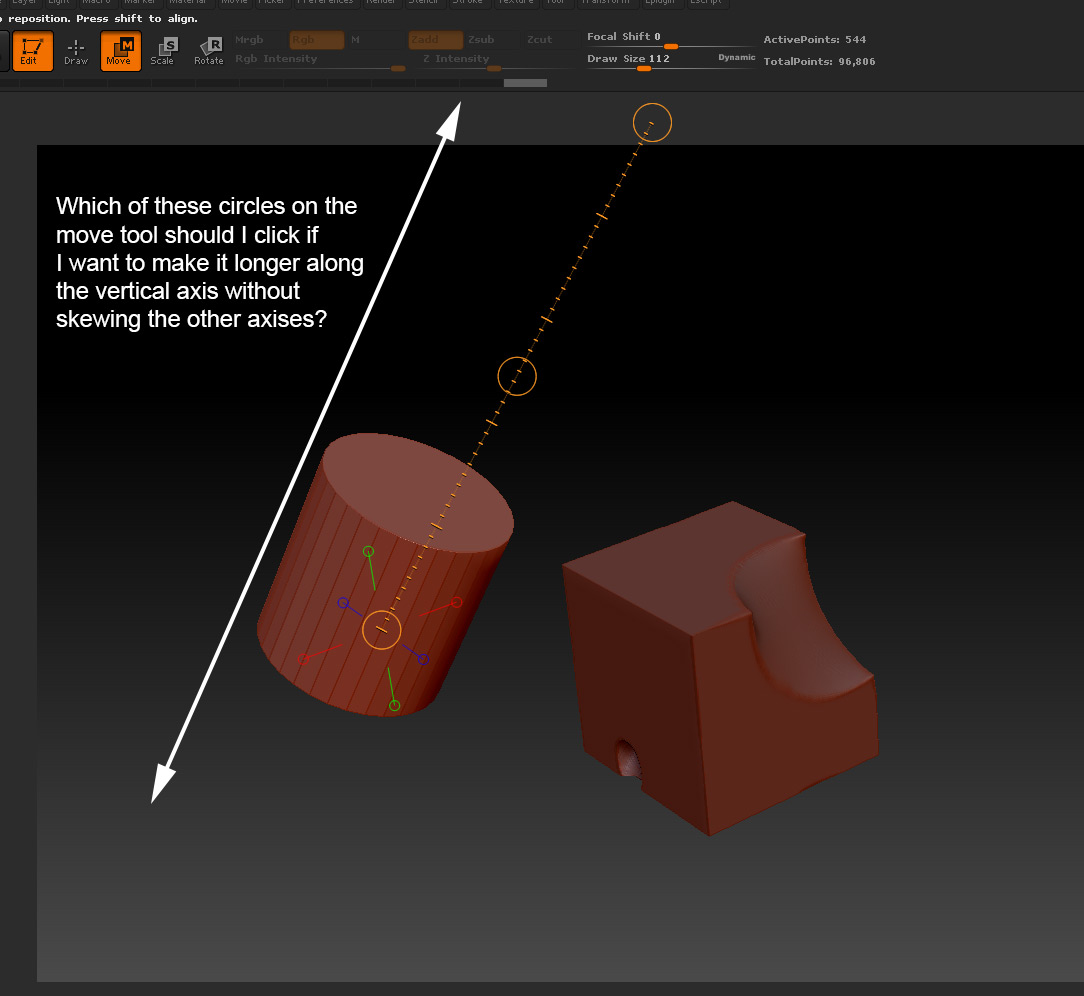Click the orange transpose circle on the cylinder
1084x996 pixels.
coord(382,630)
